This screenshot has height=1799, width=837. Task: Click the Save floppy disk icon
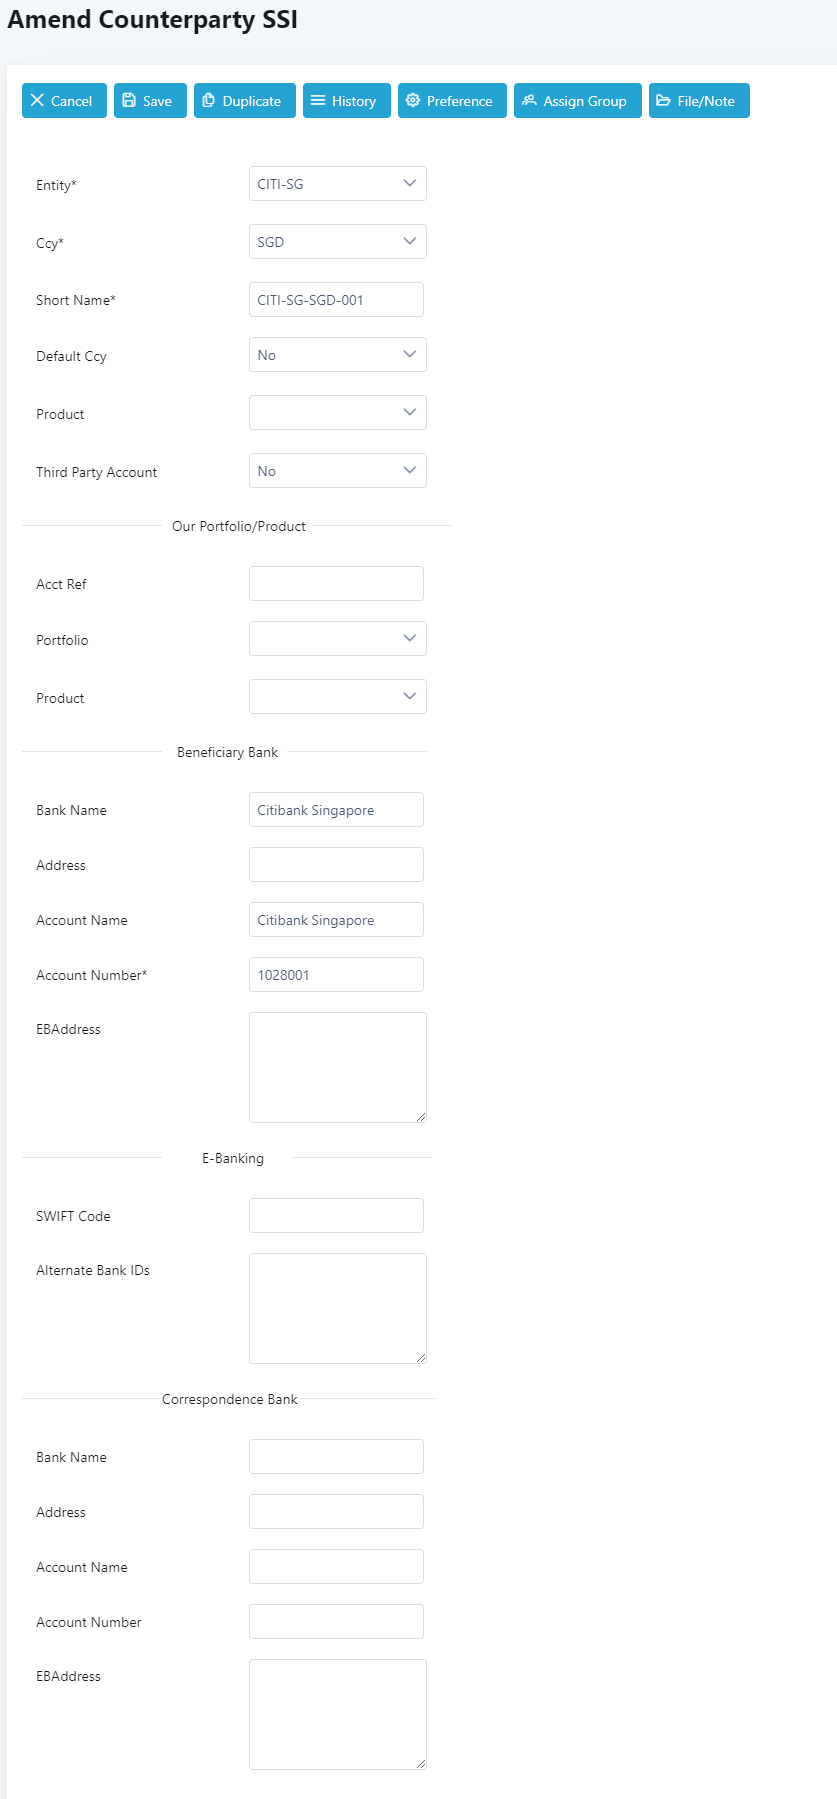point(129,101)
